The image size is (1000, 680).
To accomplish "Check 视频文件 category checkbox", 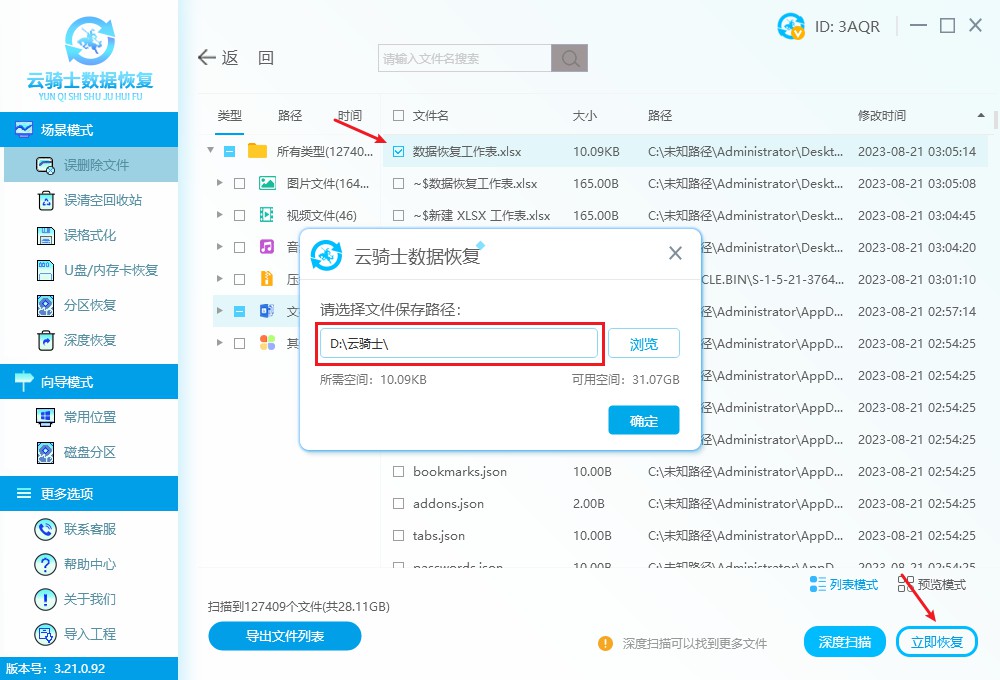I will click(x=240, y=216).
